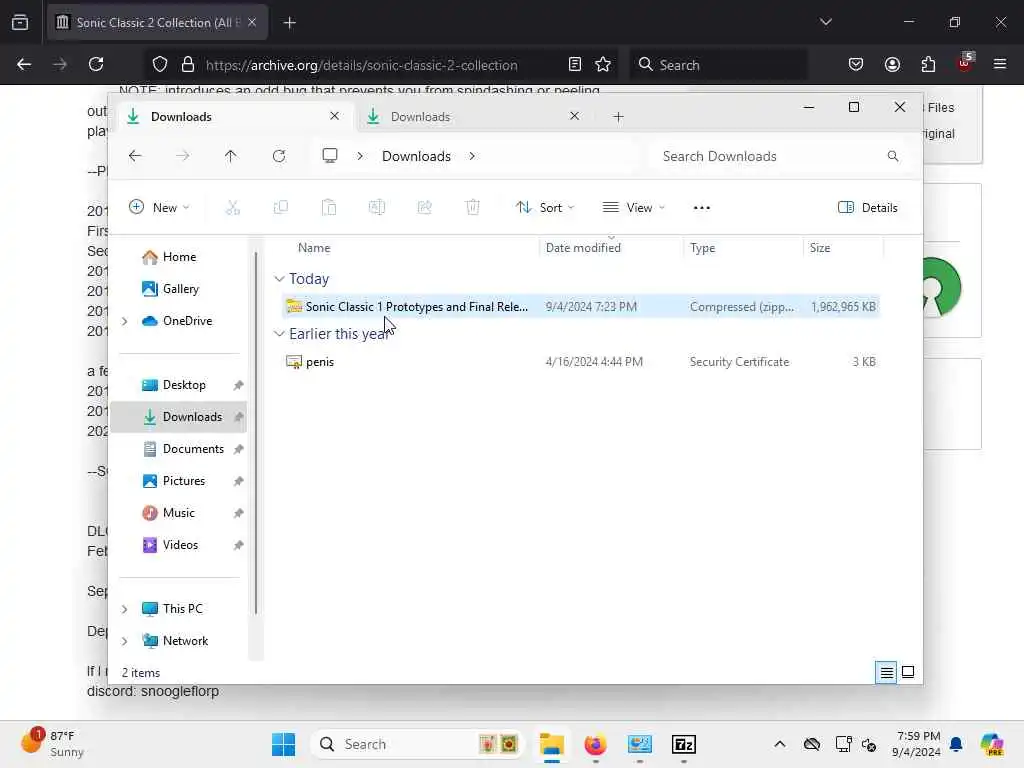Go back in File Explorer navigation

point(135,156)
